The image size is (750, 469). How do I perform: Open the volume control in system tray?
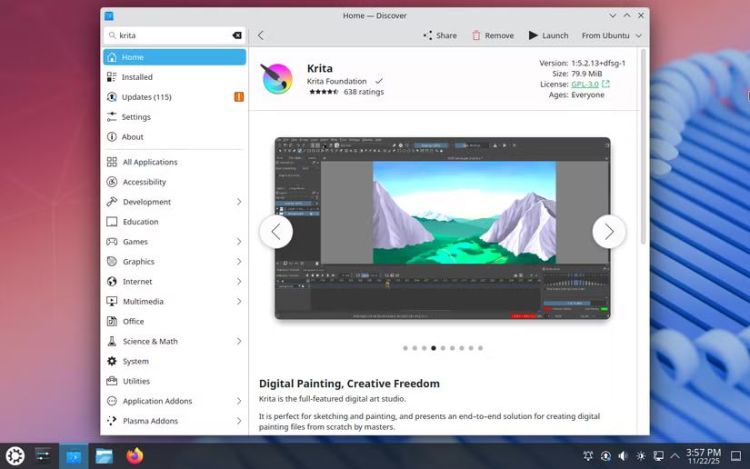[623, 456]
